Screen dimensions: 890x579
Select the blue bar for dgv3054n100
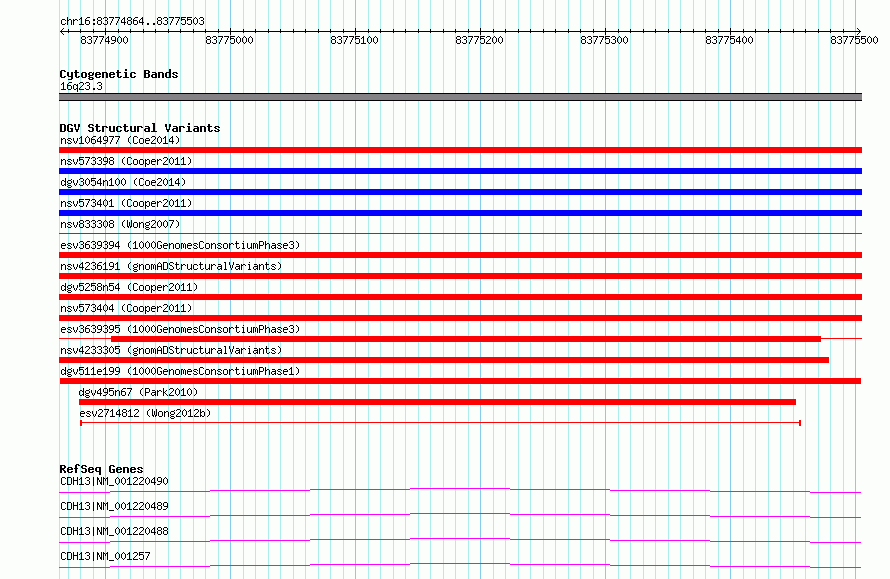tap(460, 192)
